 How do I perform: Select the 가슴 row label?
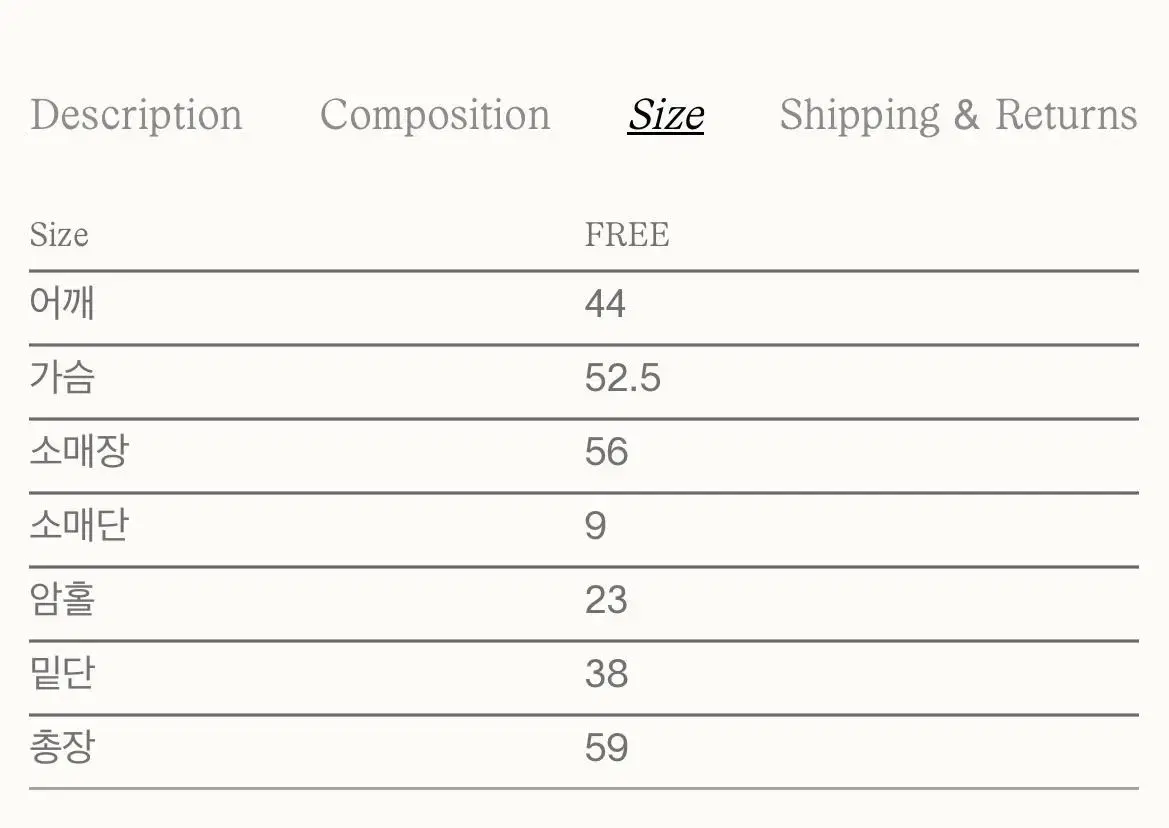62,377
